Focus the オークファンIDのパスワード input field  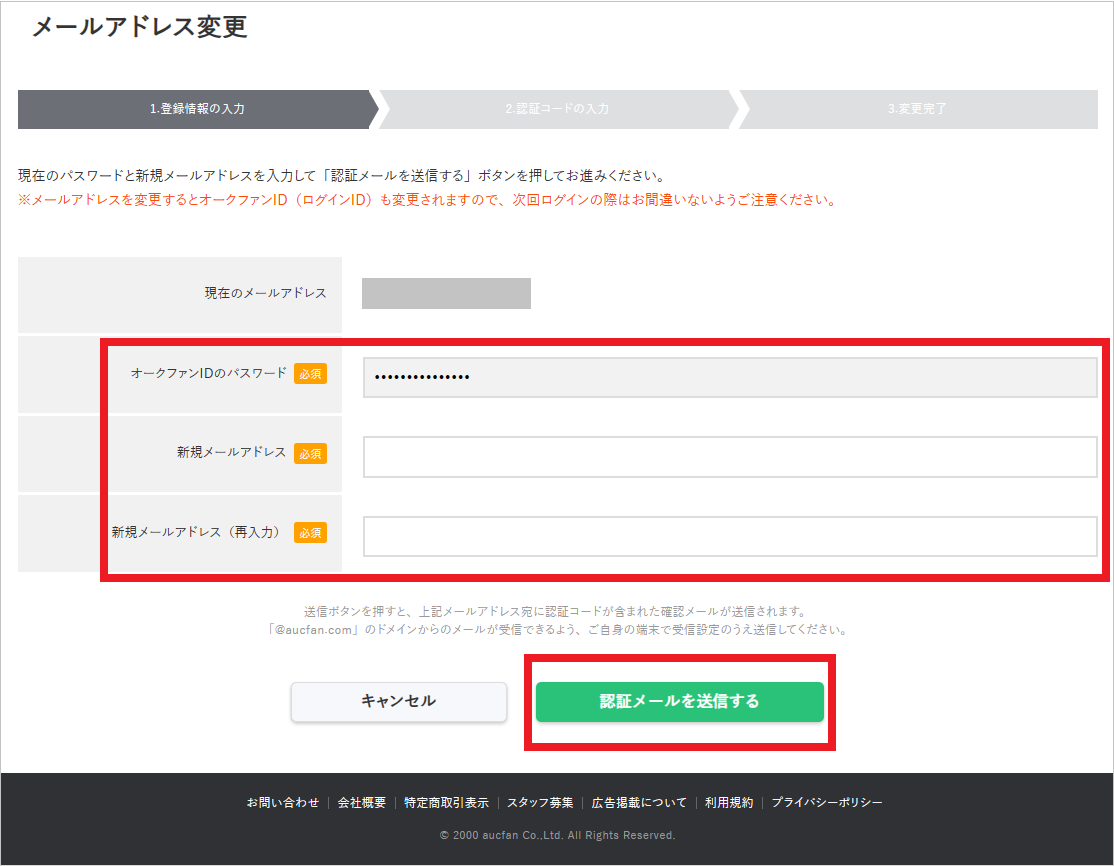[730, 377]
